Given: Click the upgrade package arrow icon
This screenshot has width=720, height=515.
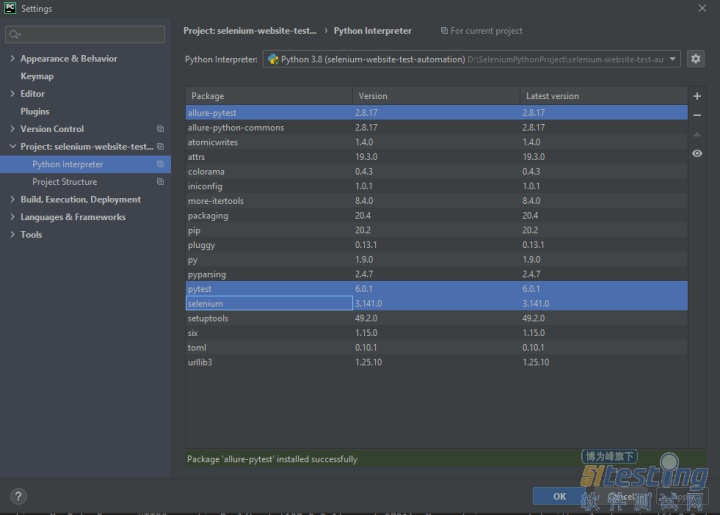Looking at the screenshot, I should coord(697,134).
